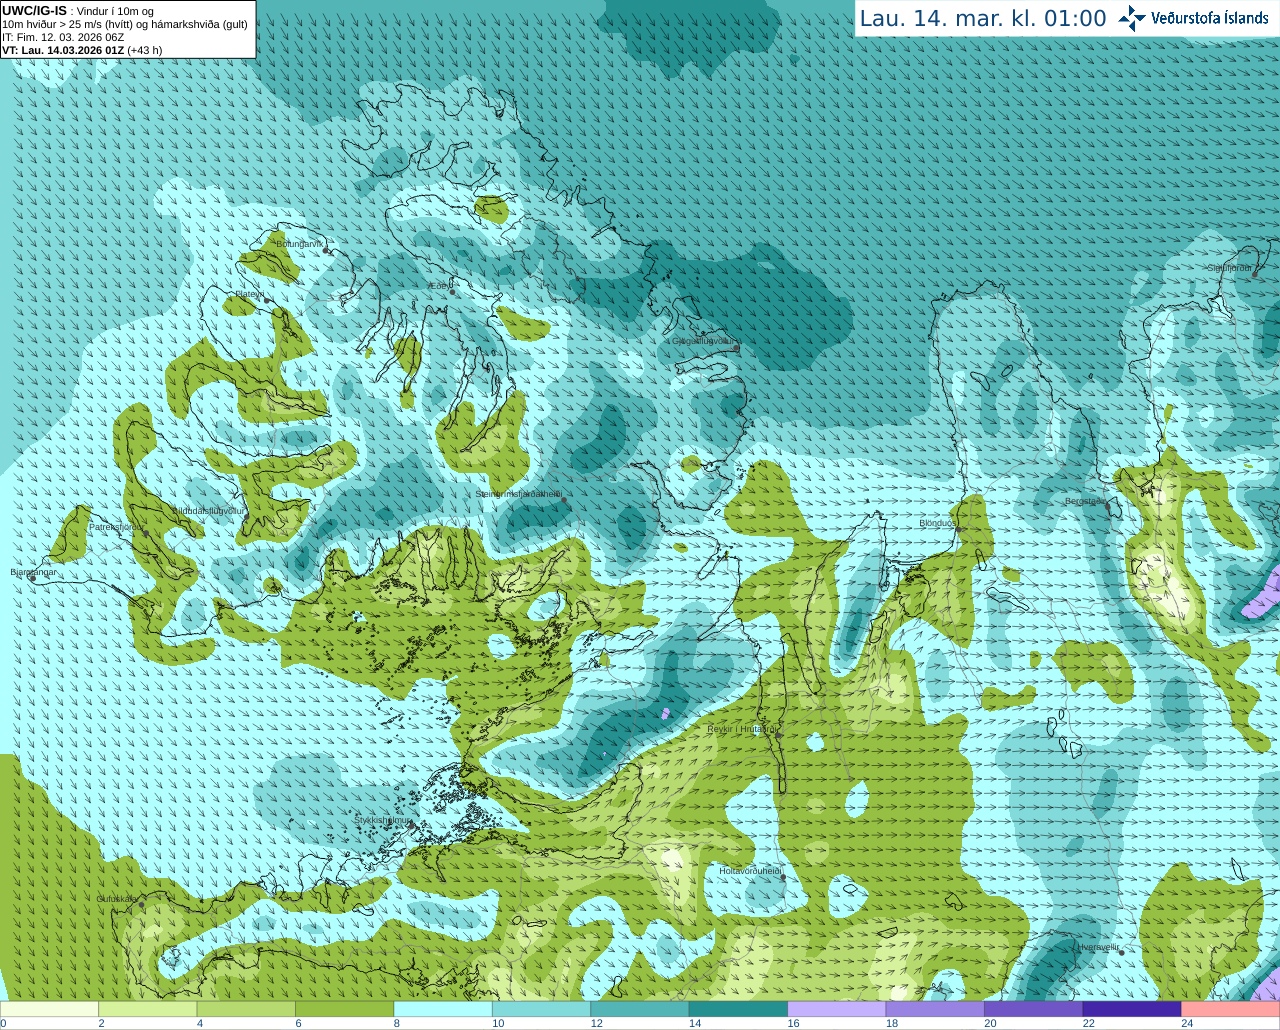Click the 16–18 m/s lavender legend swatch

[x=837, y=1009]
